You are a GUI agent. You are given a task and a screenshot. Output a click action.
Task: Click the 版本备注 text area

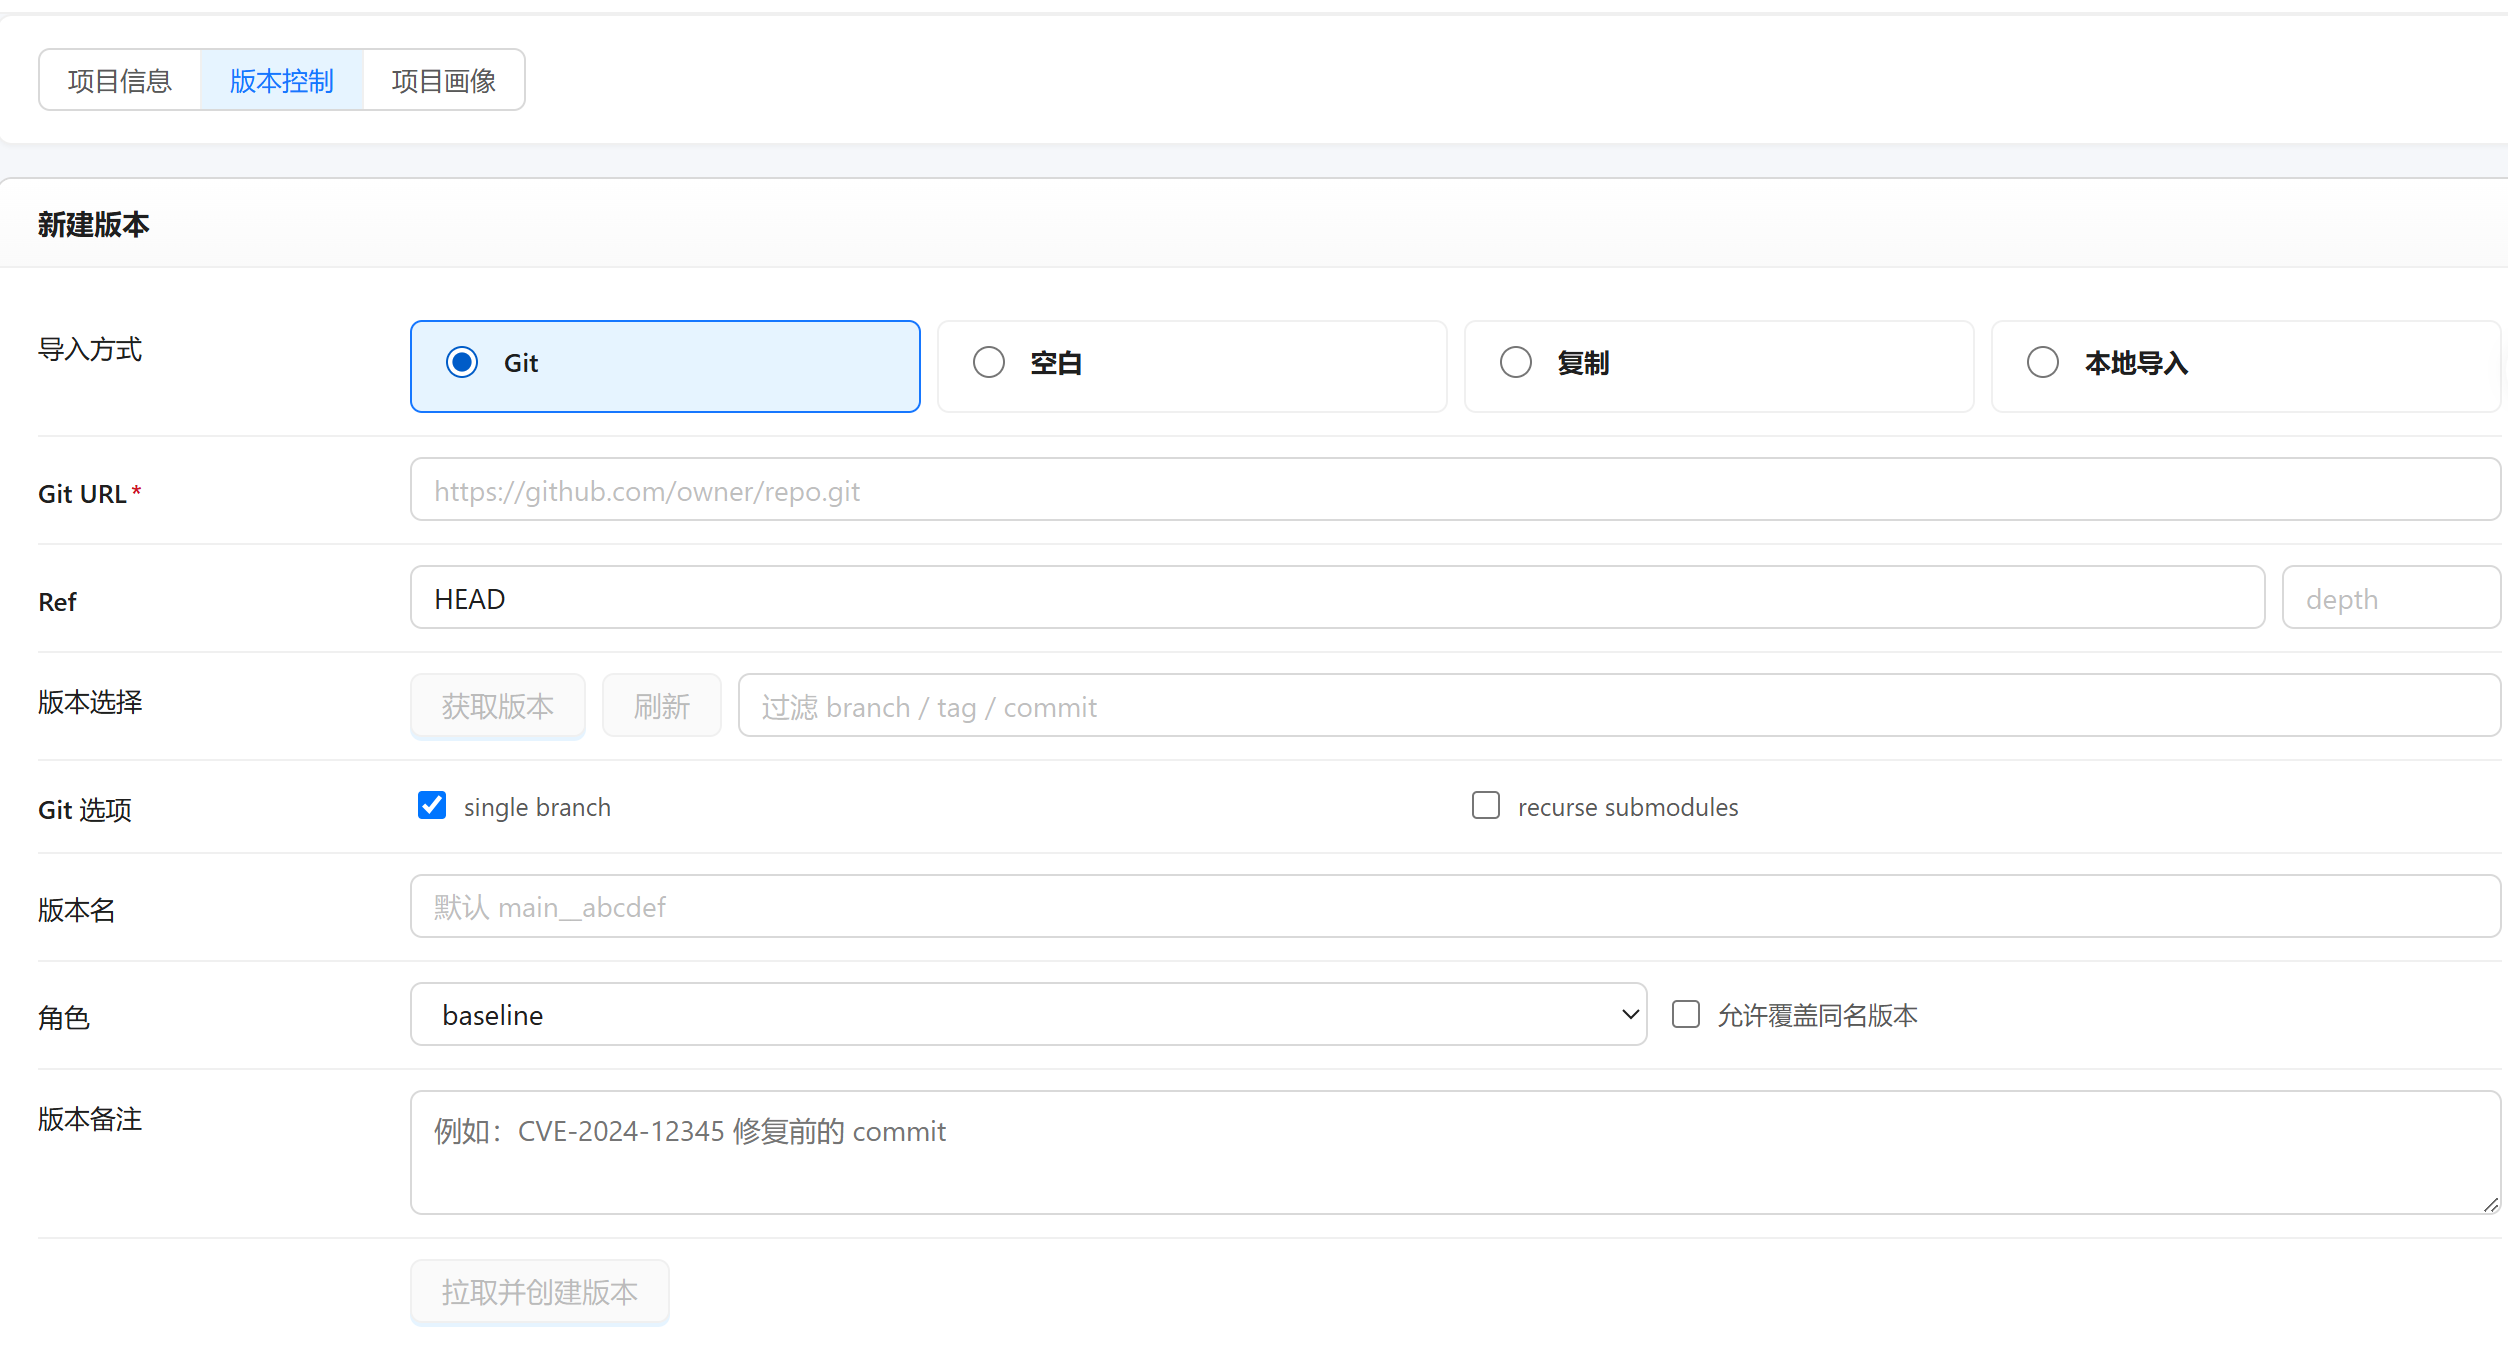coord(1455,1152)
